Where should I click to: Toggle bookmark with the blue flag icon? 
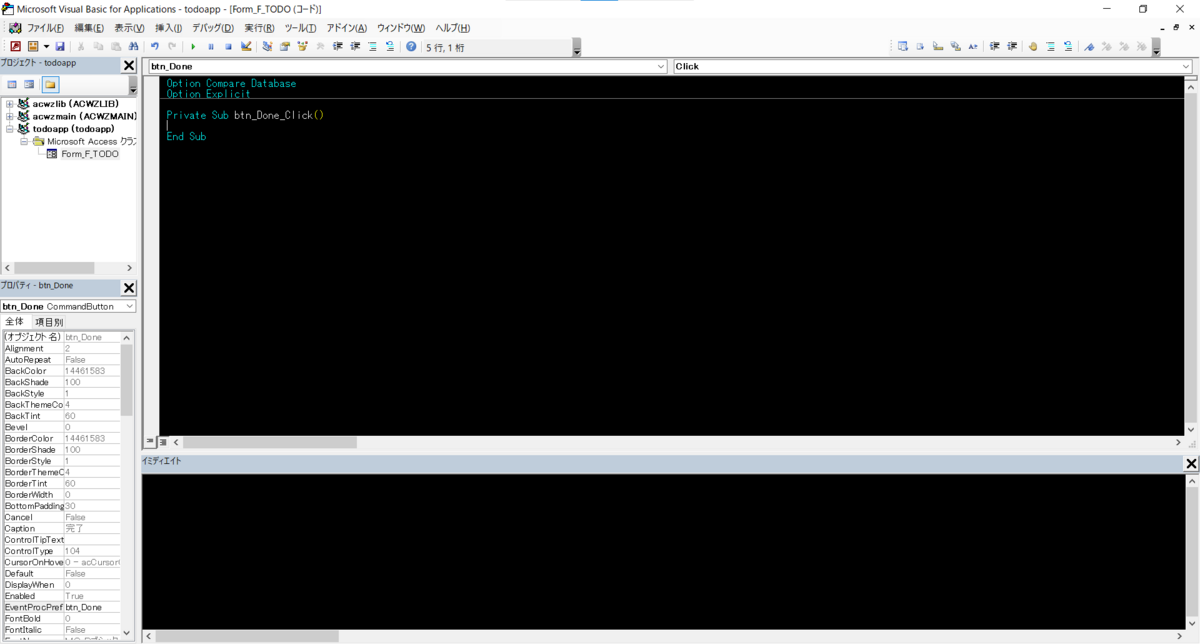click(x=1090, y=46)
